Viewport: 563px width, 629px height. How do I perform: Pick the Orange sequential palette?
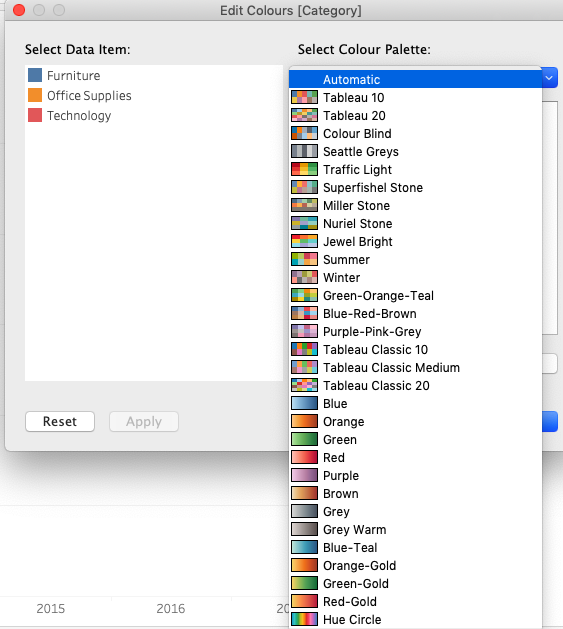click(x=415, y=422)
